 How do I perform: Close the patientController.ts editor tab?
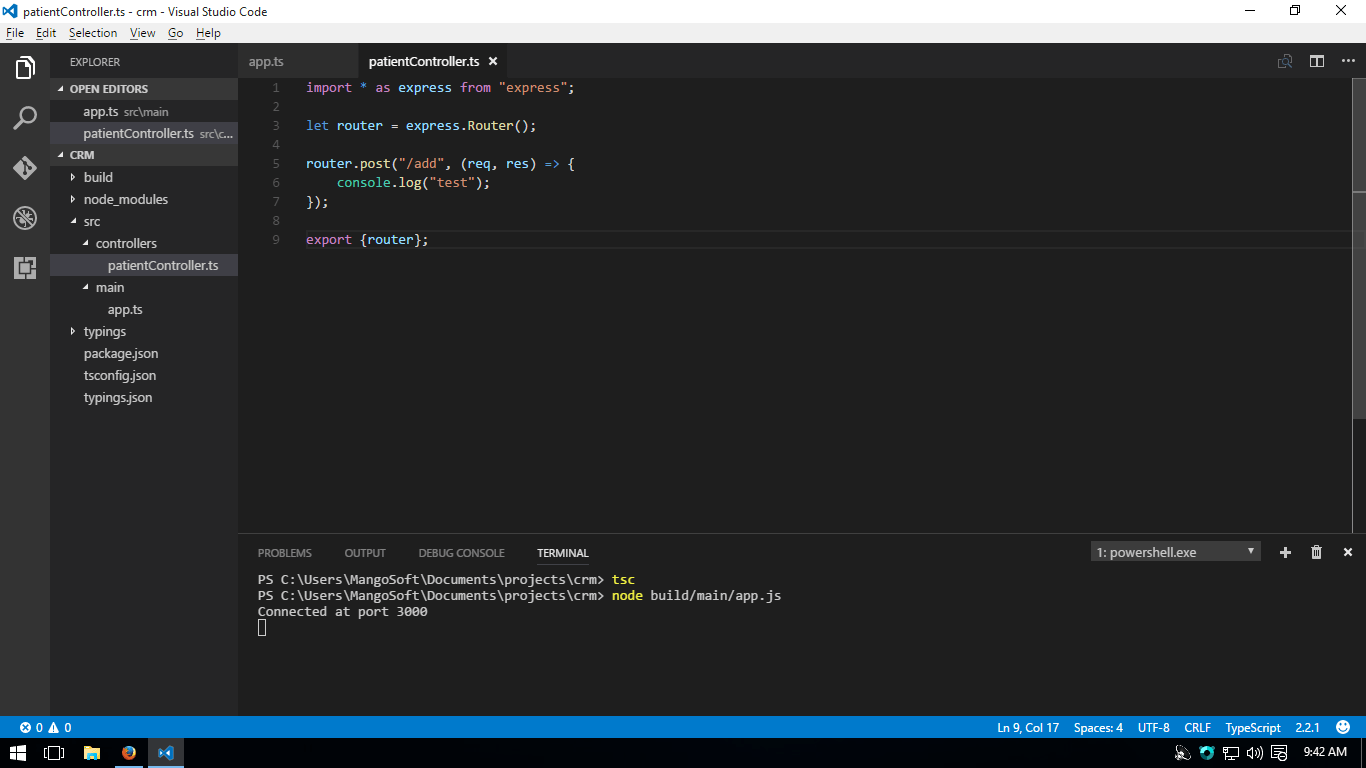click(x=493, y=61)
